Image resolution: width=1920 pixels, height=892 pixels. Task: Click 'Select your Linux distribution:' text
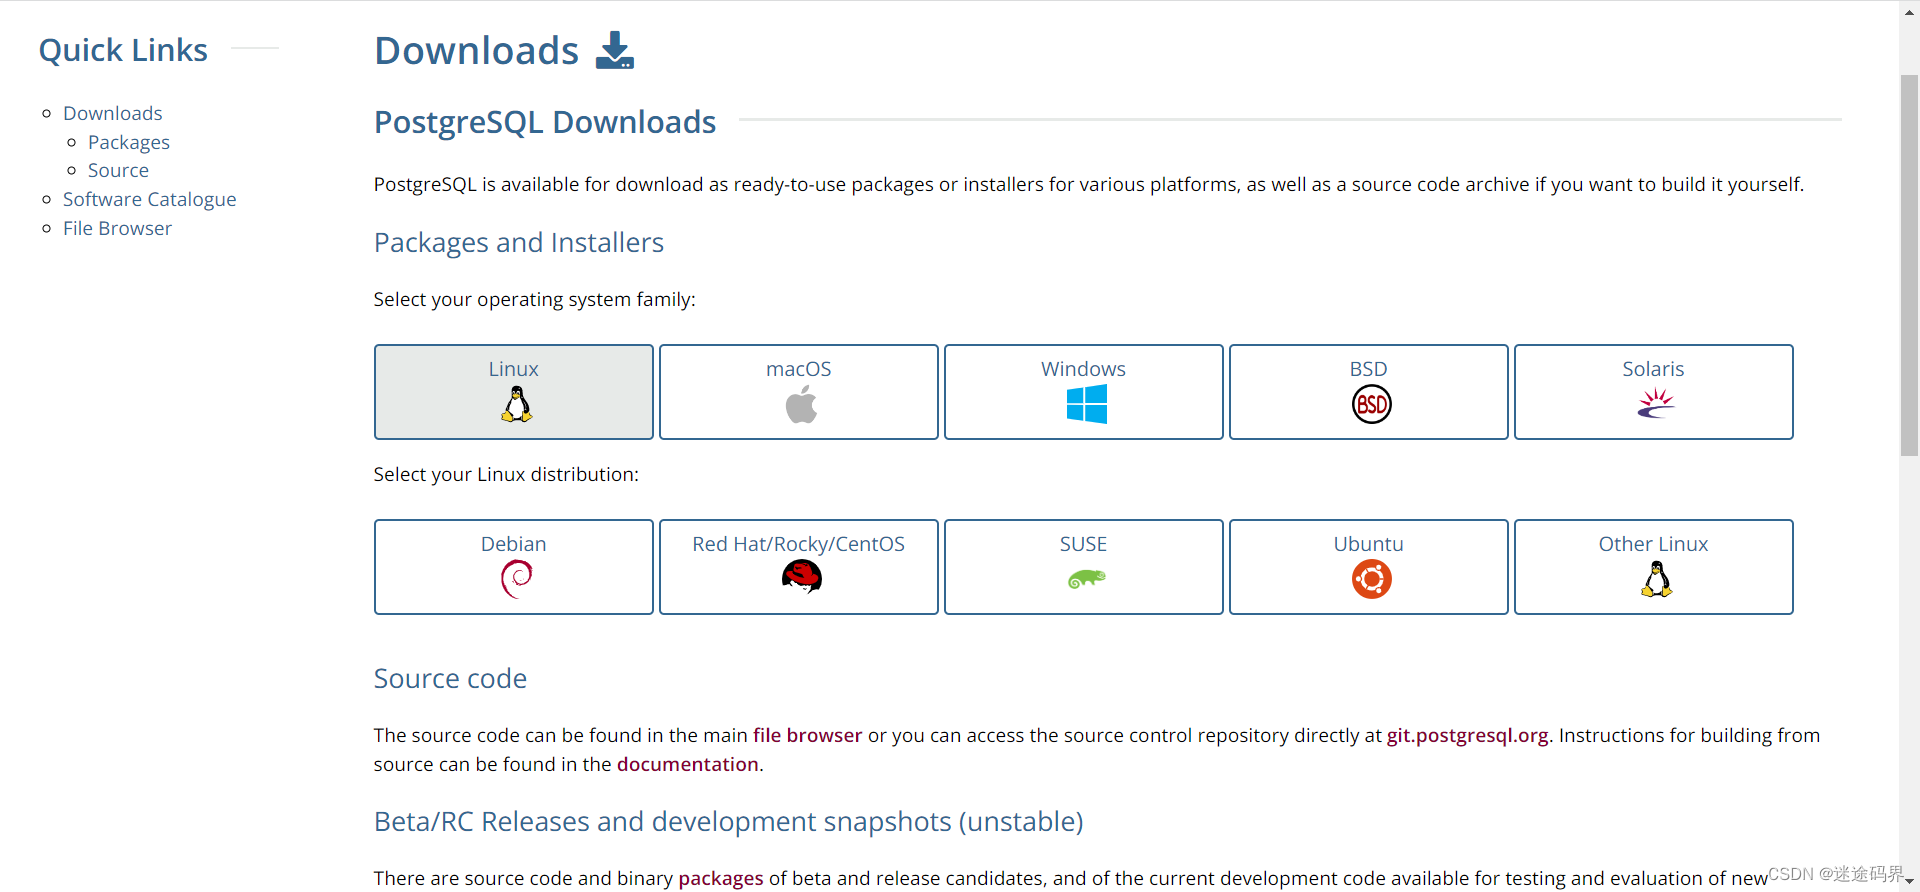click(506, 474)
